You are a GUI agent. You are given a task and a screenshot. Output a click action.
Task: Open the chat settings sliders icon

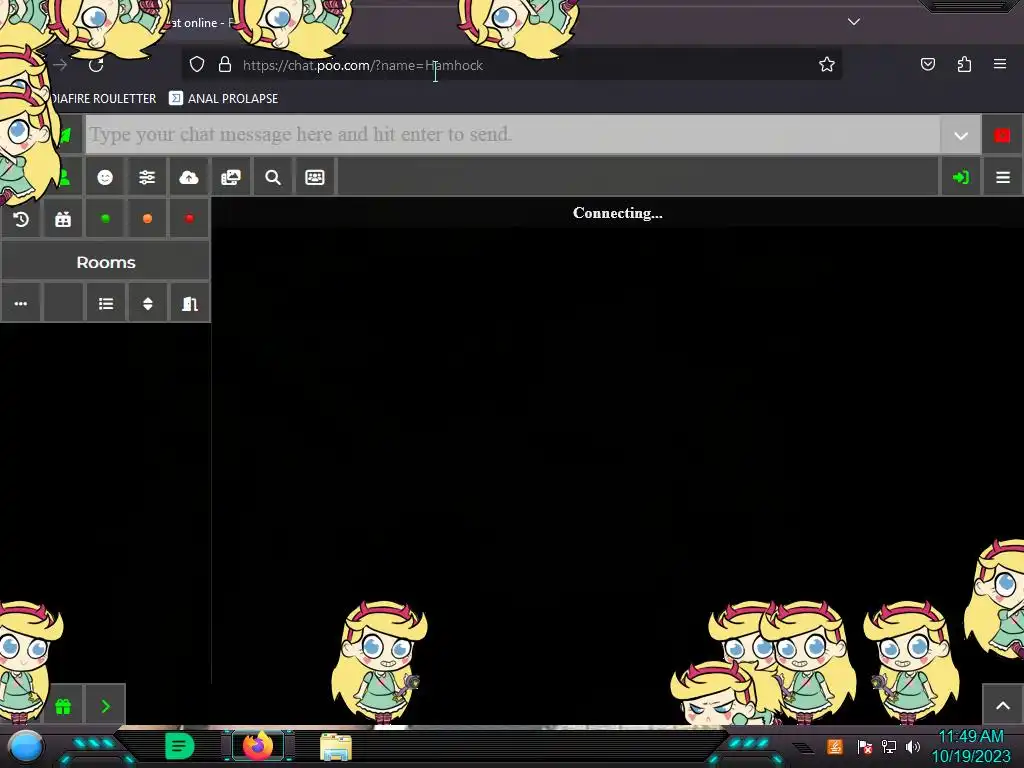(x=147, y=178)
